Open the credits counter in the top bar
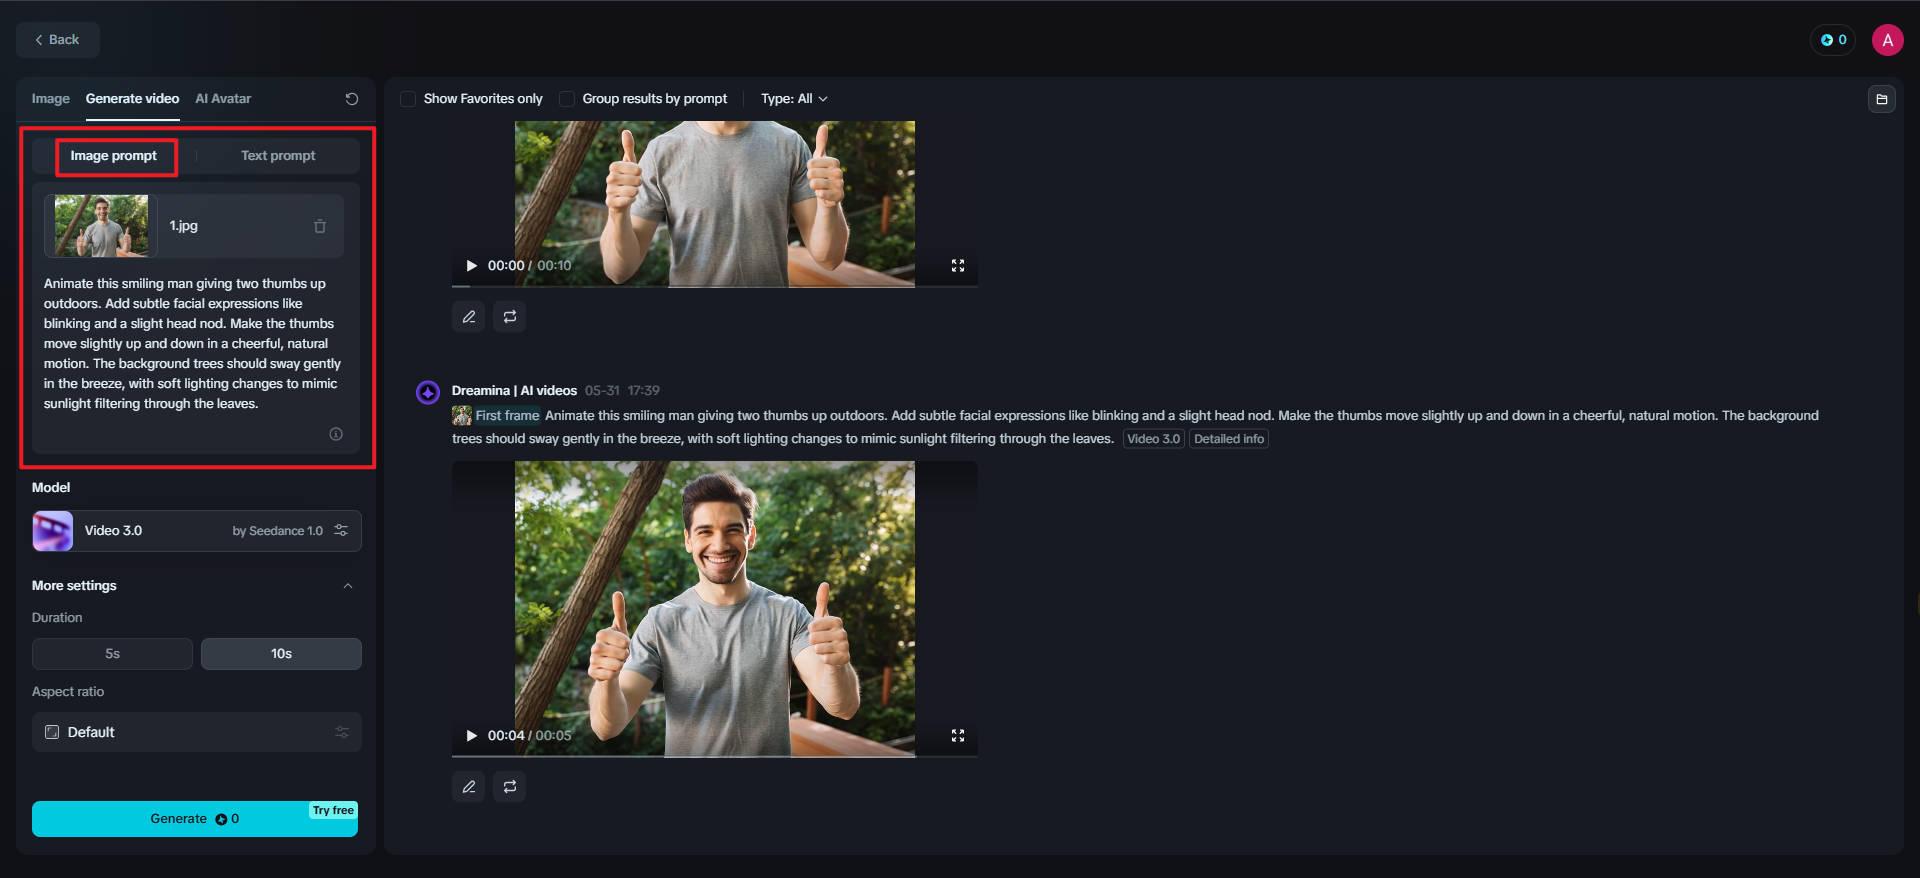Image resolution: width=1920 pixels, height=878 pixels. 1833,40
